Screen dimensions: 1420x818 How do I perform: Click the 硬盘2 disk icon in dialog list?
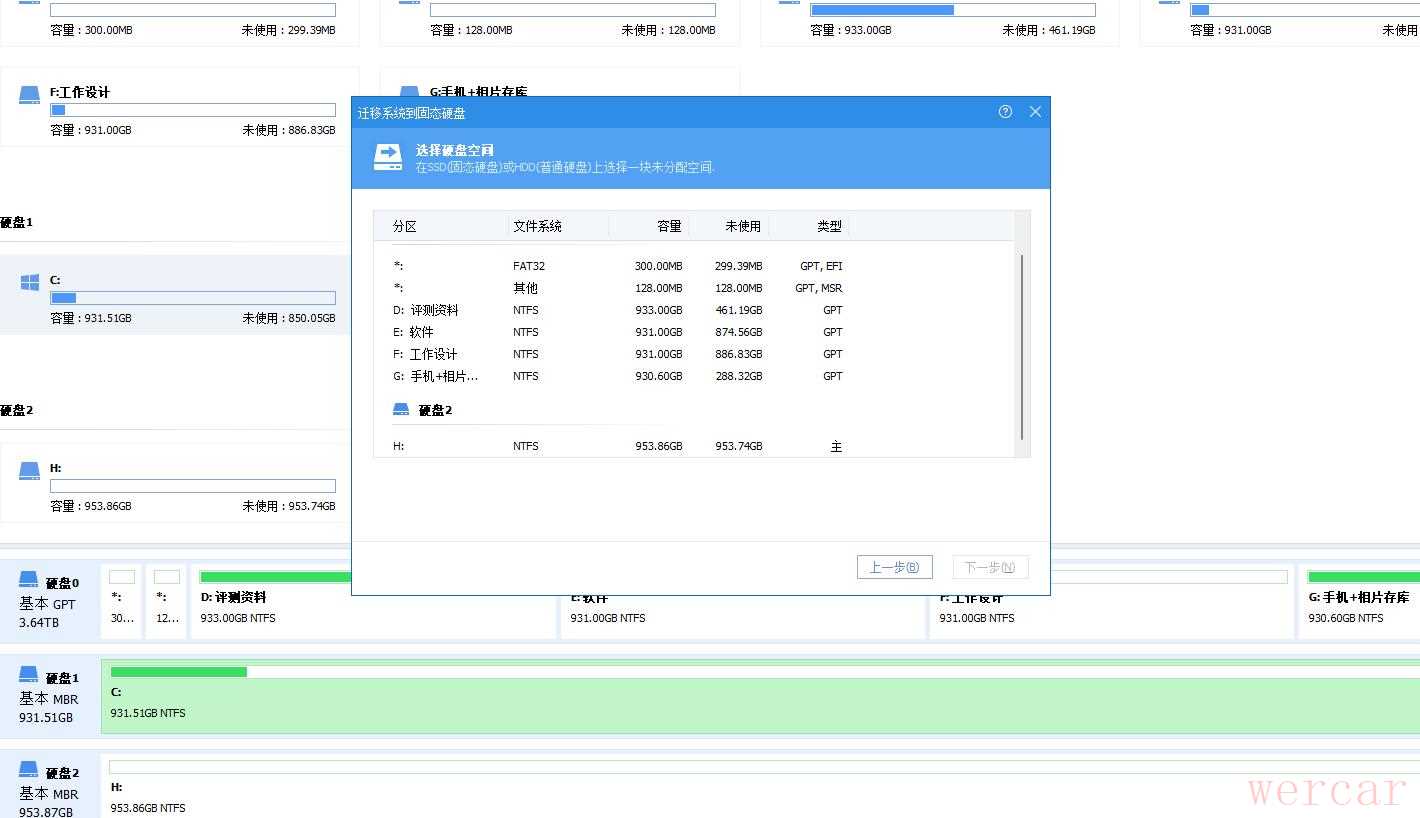401,410
